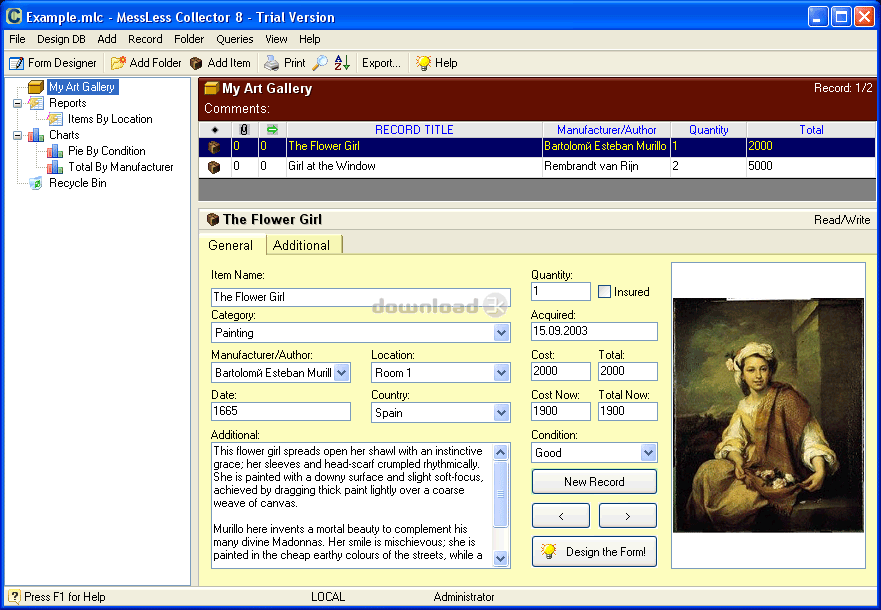The image size is (881, 610).
Task: Open the Condition dropdown
Action: 648,453
